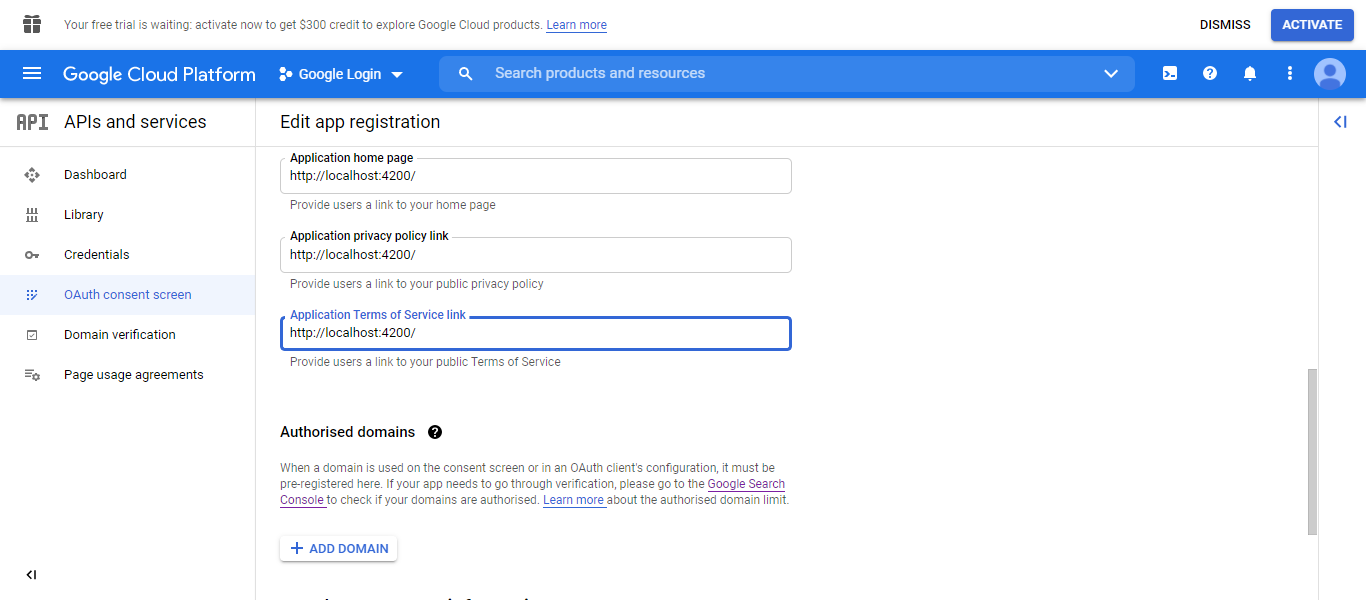The height and width of the screenshot is (600, 1366).
Task: Open the notifications bell
Action: 1249,73
